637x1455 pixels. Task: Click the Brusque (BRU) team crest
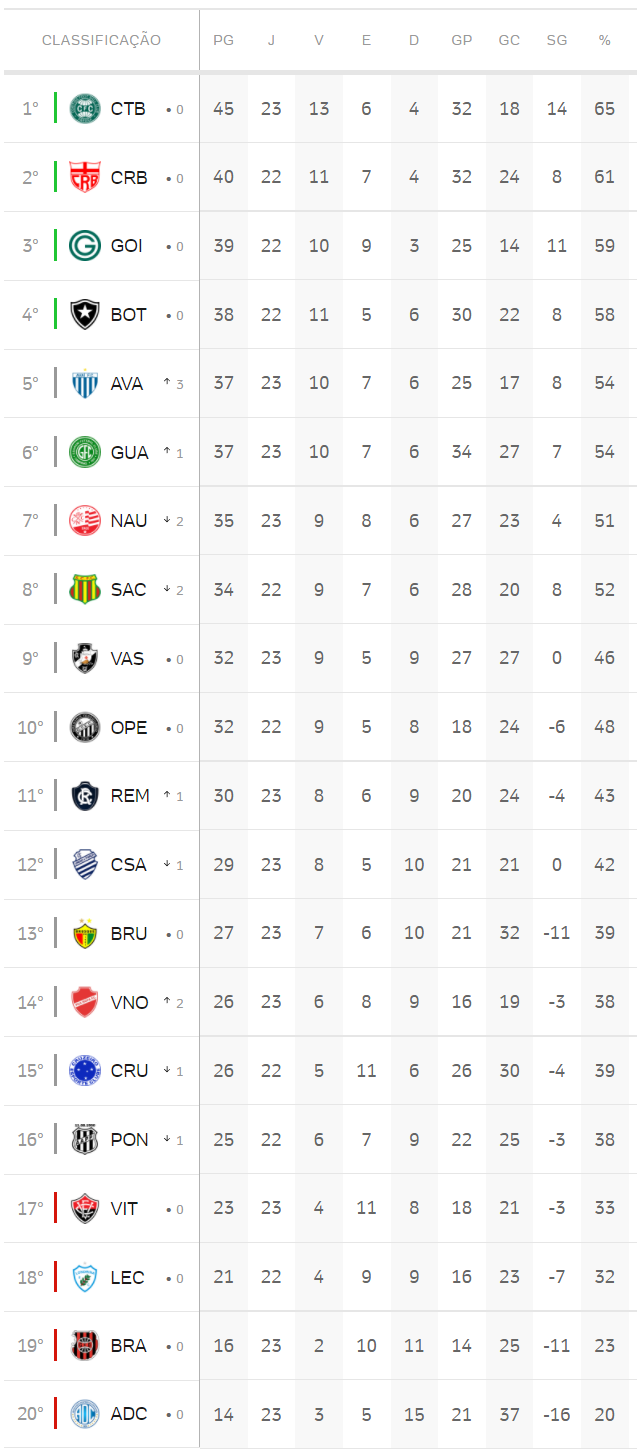coord(85,933)
